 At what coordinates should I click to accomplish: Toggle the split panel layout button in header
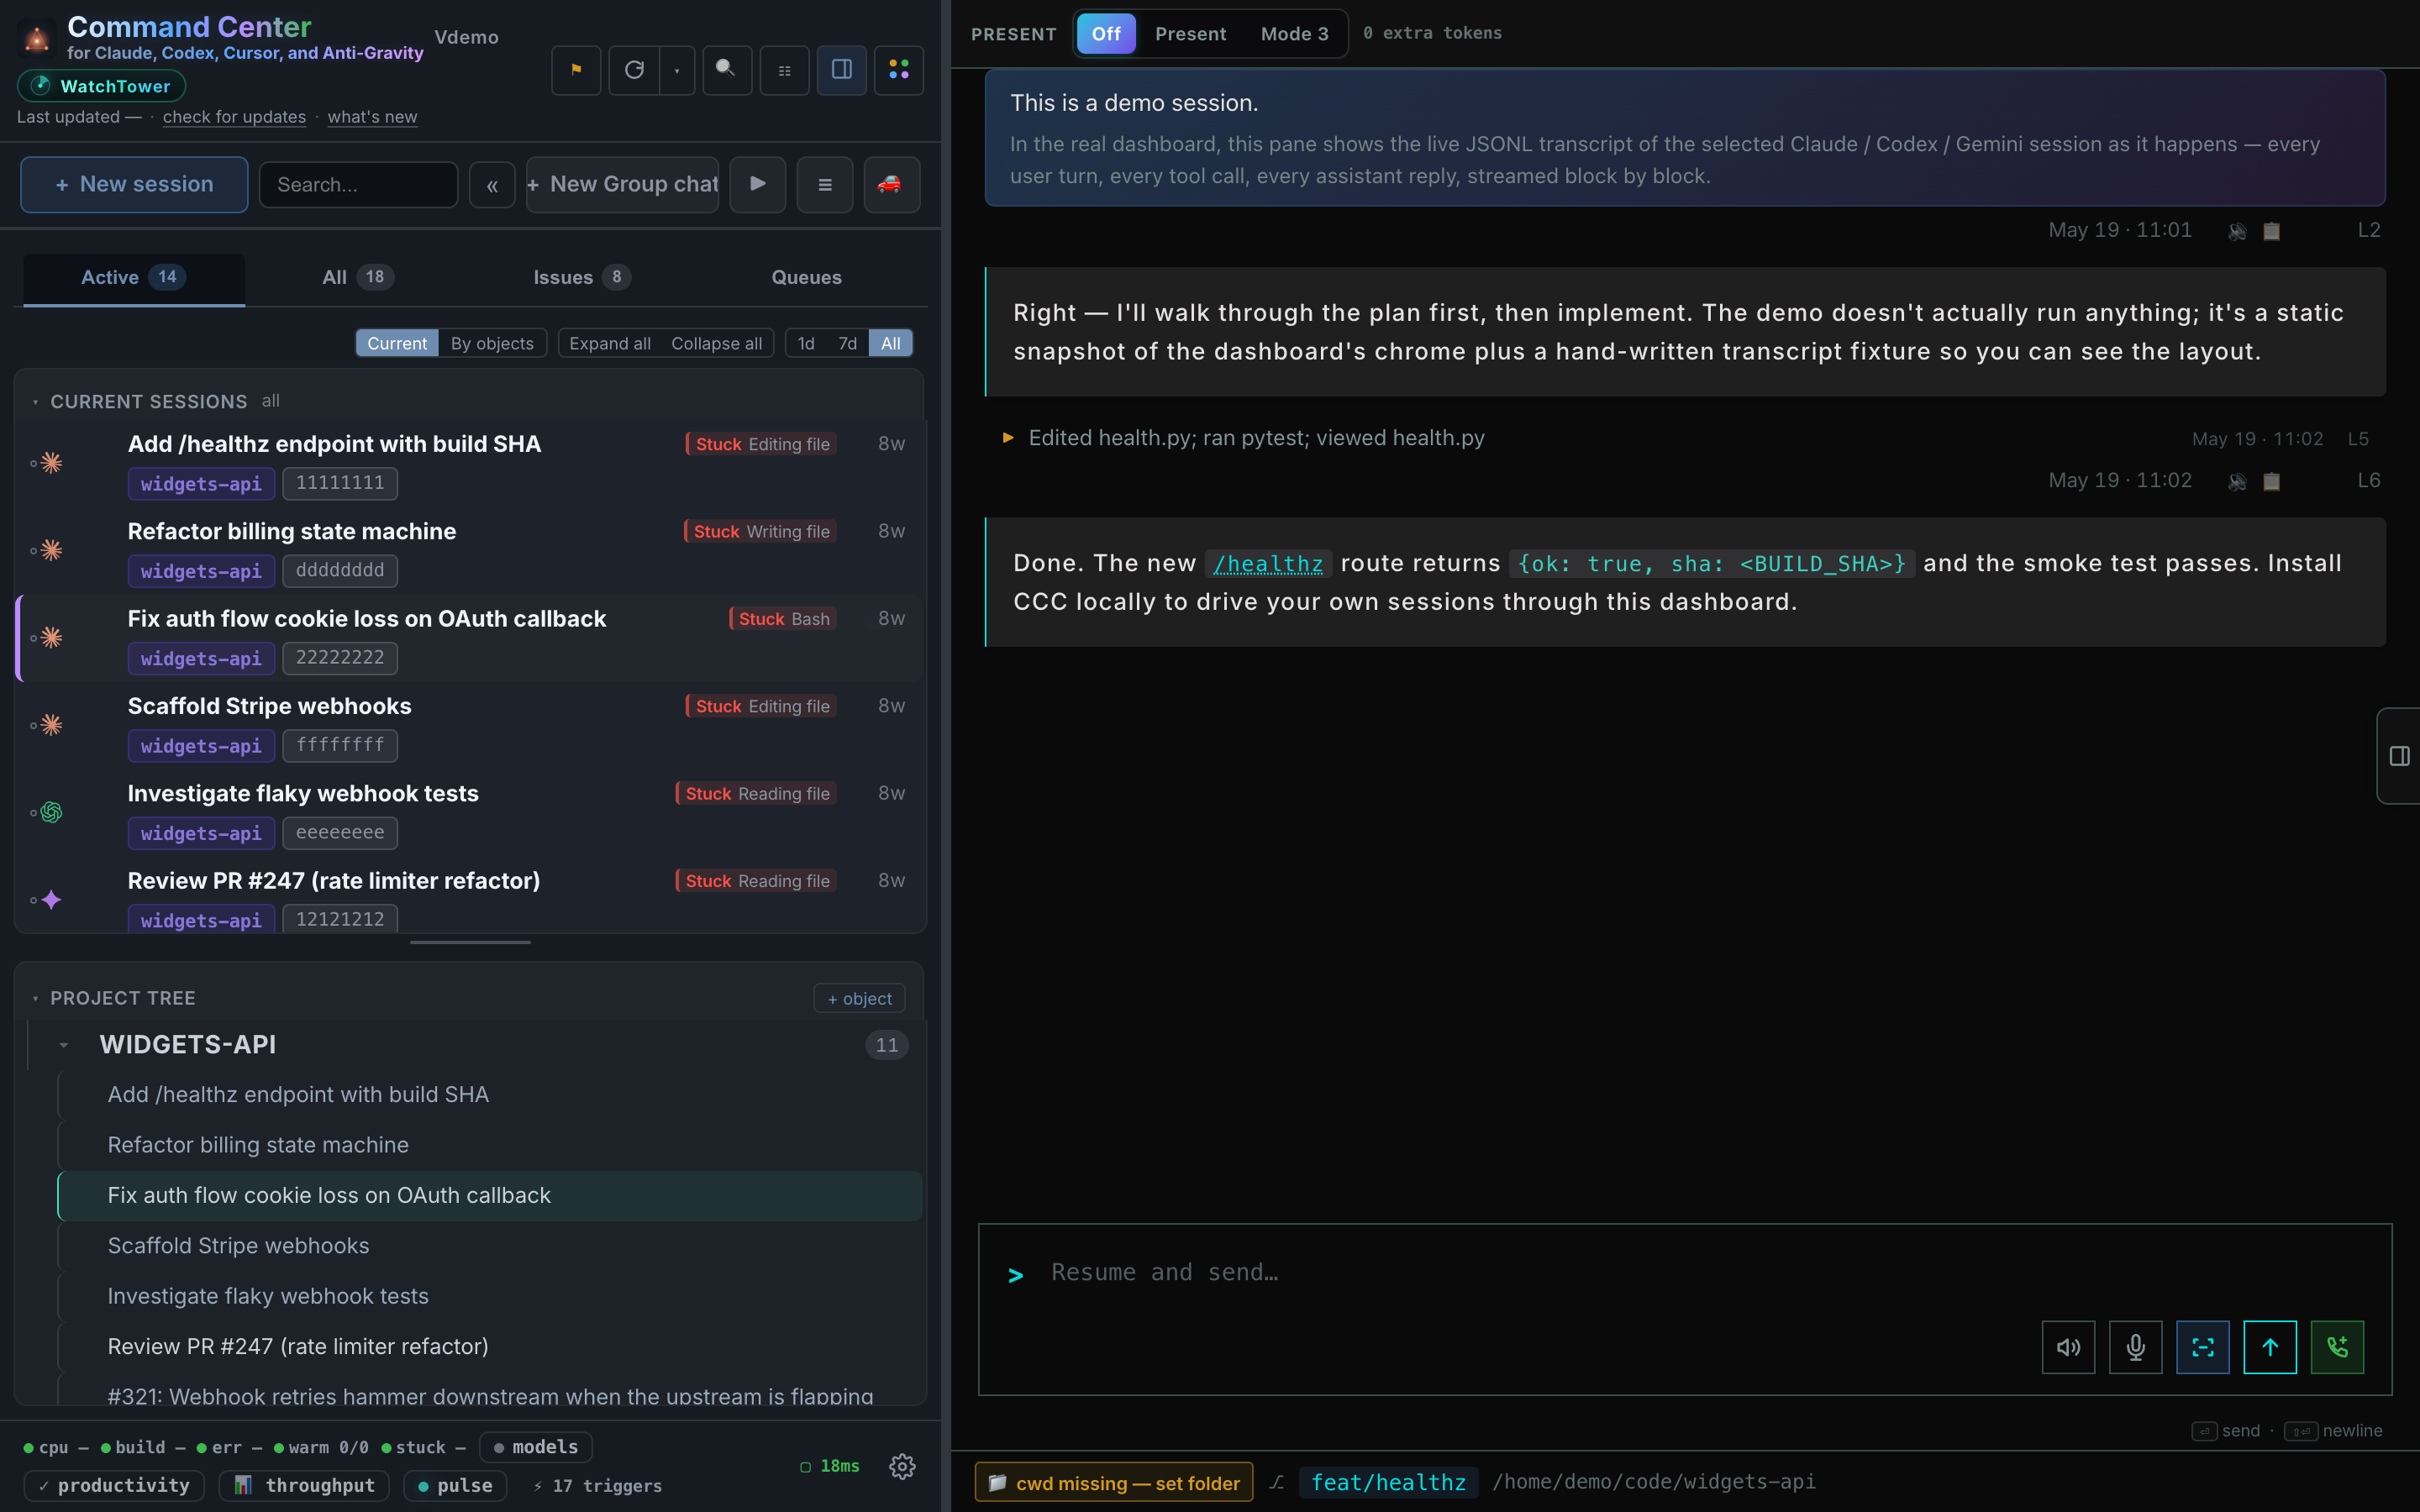coord(842,70)
